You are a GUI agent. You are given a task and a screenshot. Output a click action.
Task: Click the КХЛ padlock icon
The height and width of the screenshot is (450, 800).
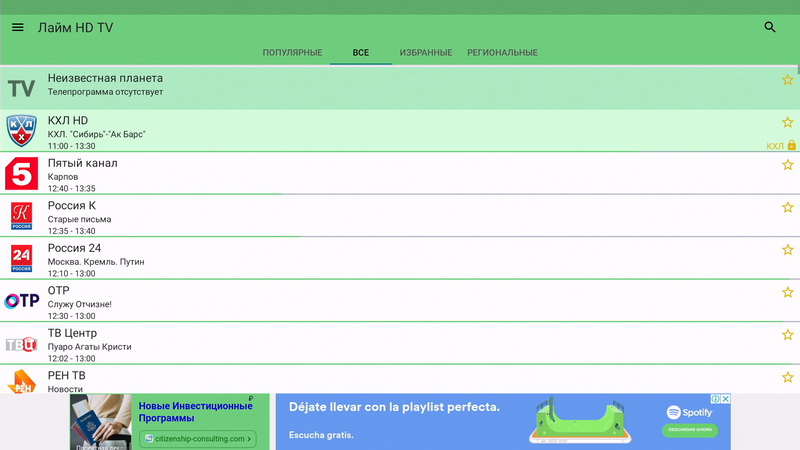[x=791, y=146]
